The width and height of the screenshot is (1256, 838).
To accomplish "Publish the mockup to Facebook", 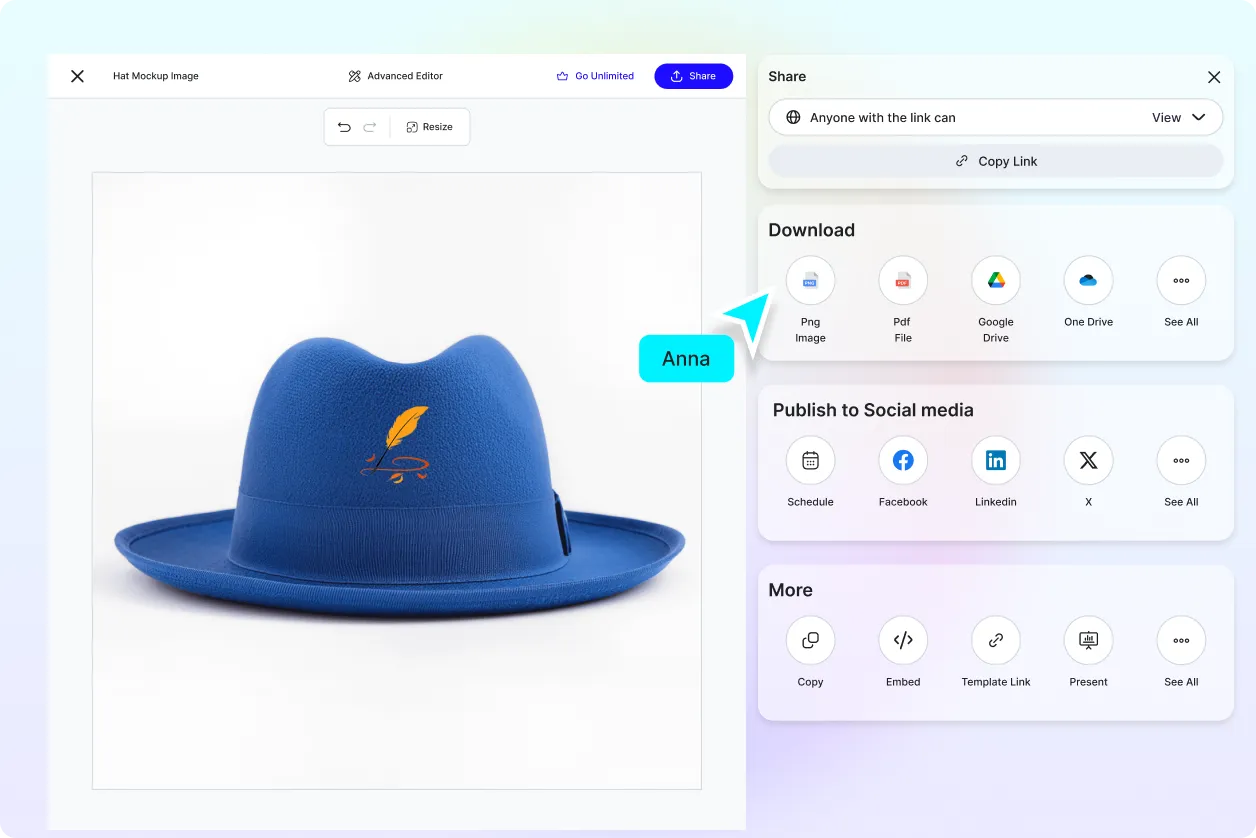I will [902, 460].
